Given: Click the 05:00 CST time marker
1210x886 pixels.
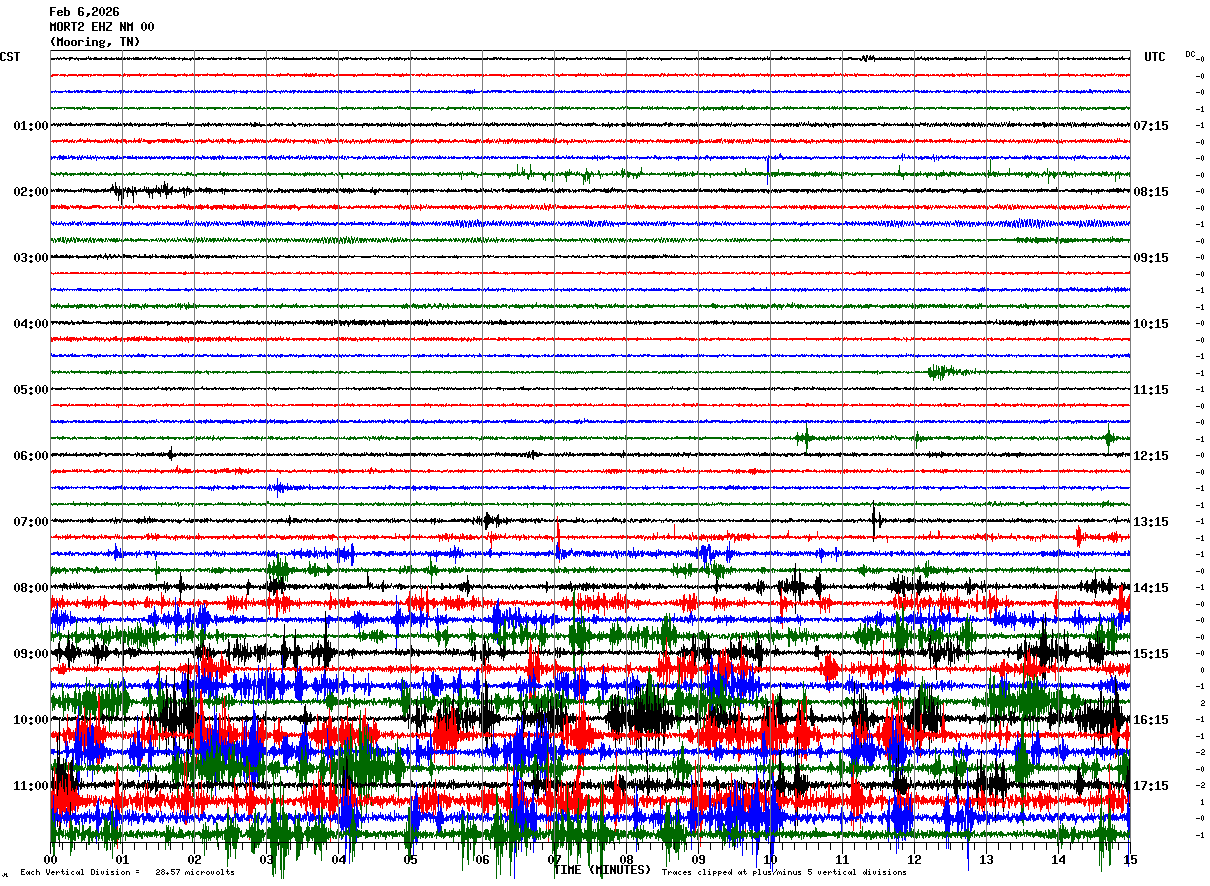Looking at the screenshot, I should pos(31,390).
